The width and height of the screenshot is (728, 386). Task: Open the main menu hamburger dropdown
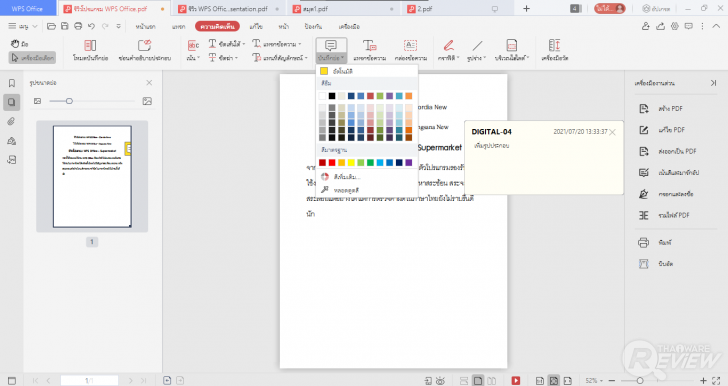tap(22, 26)
